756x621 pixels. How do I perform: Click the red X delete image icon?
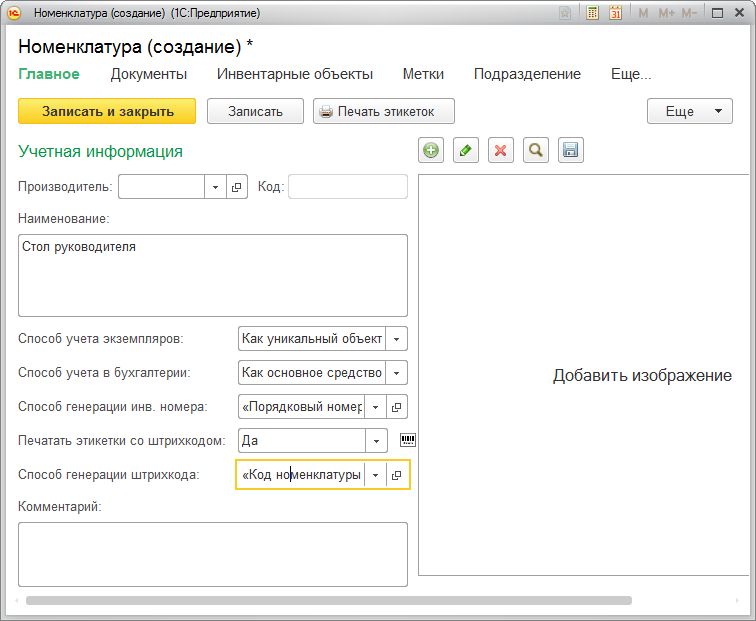[501, 150]
